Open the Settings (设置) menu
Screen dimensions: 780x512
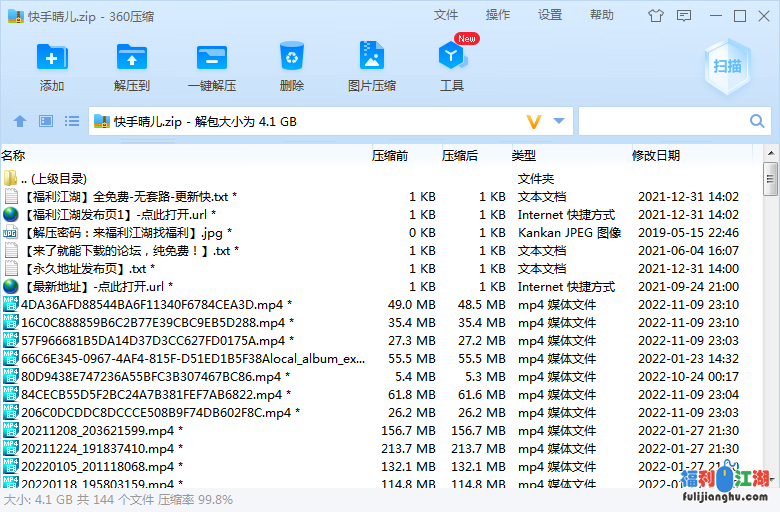click(x=550, y=15)
